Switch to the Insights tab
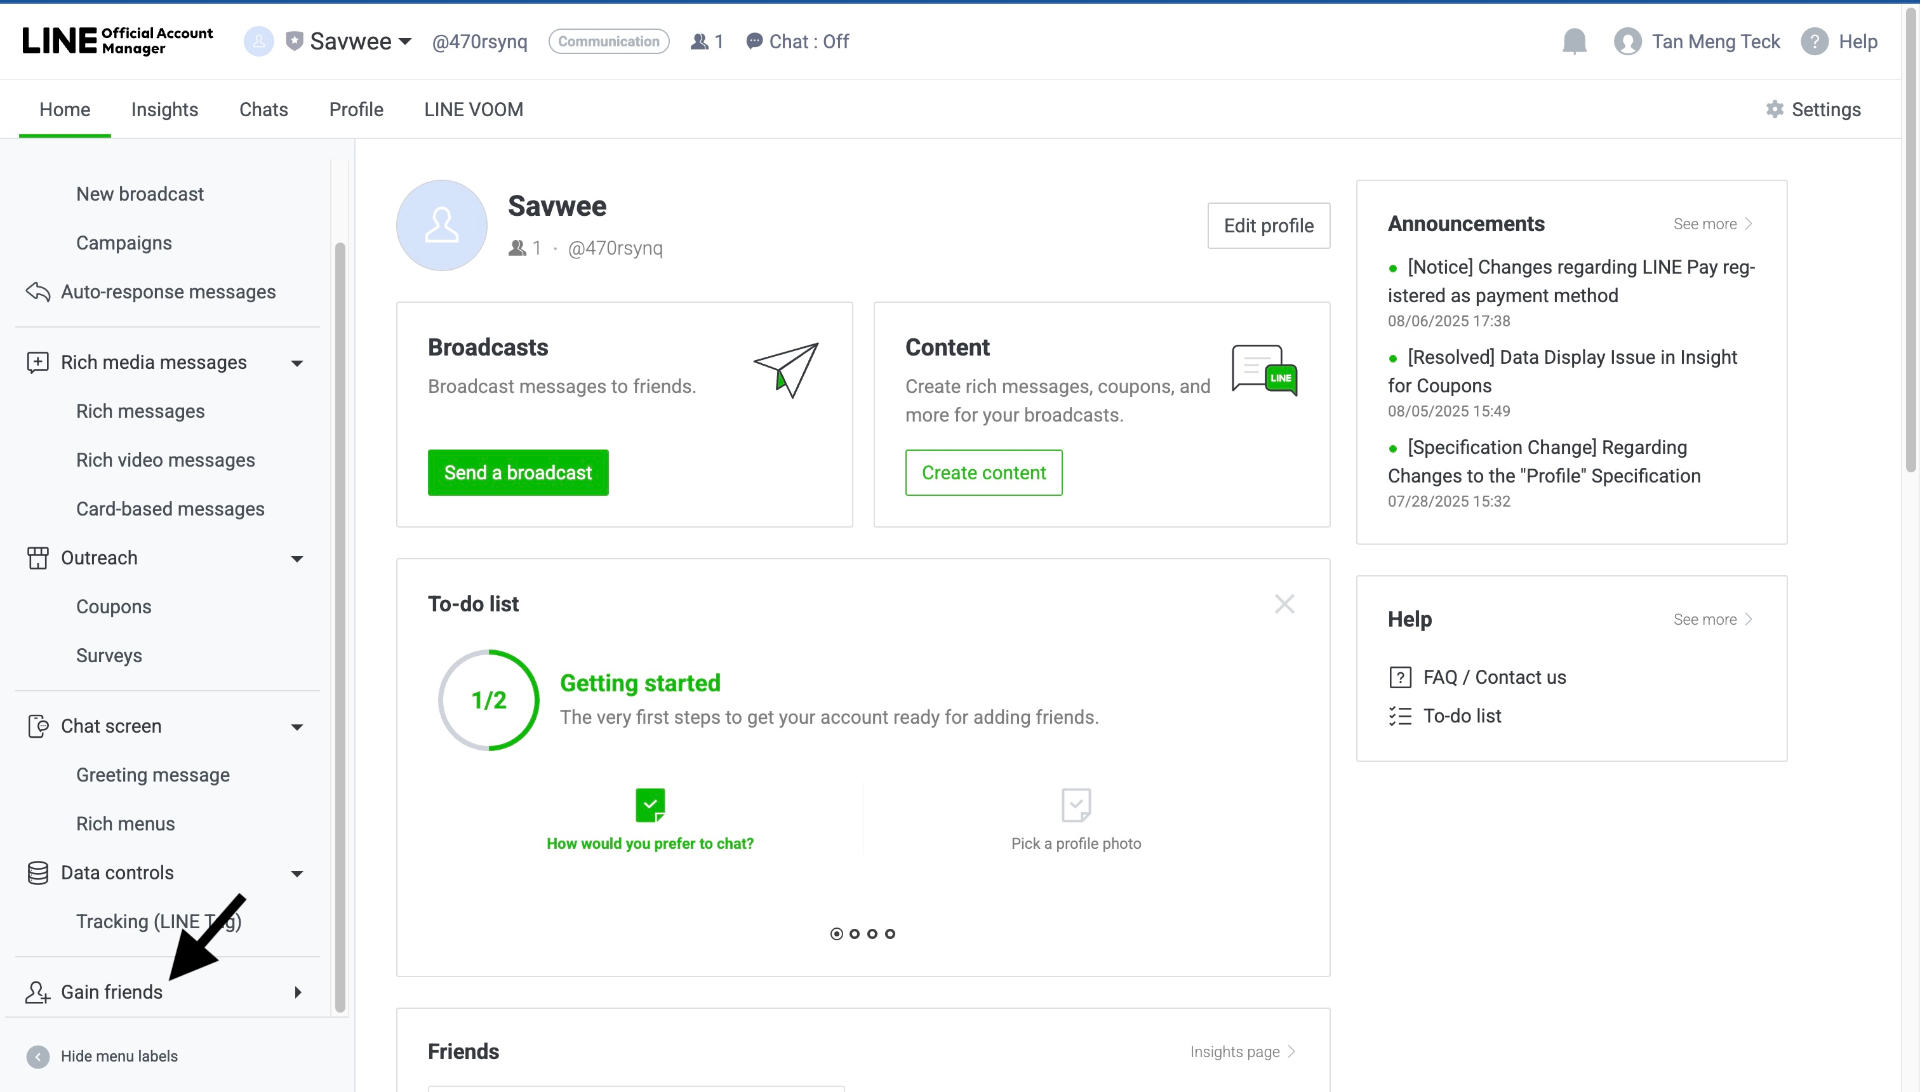The width and height of the screenshot is (1920, 1092). pos(165,109)
